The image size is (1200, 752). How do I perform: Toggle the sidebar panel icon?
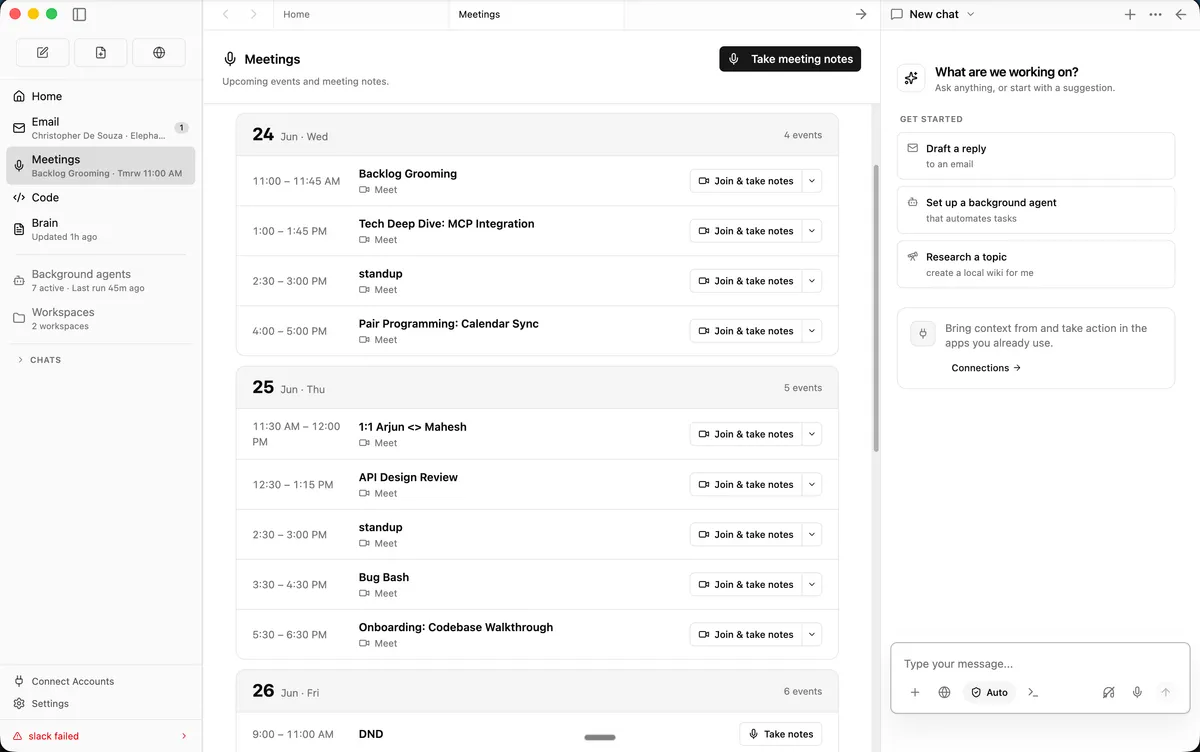[80, 15]
